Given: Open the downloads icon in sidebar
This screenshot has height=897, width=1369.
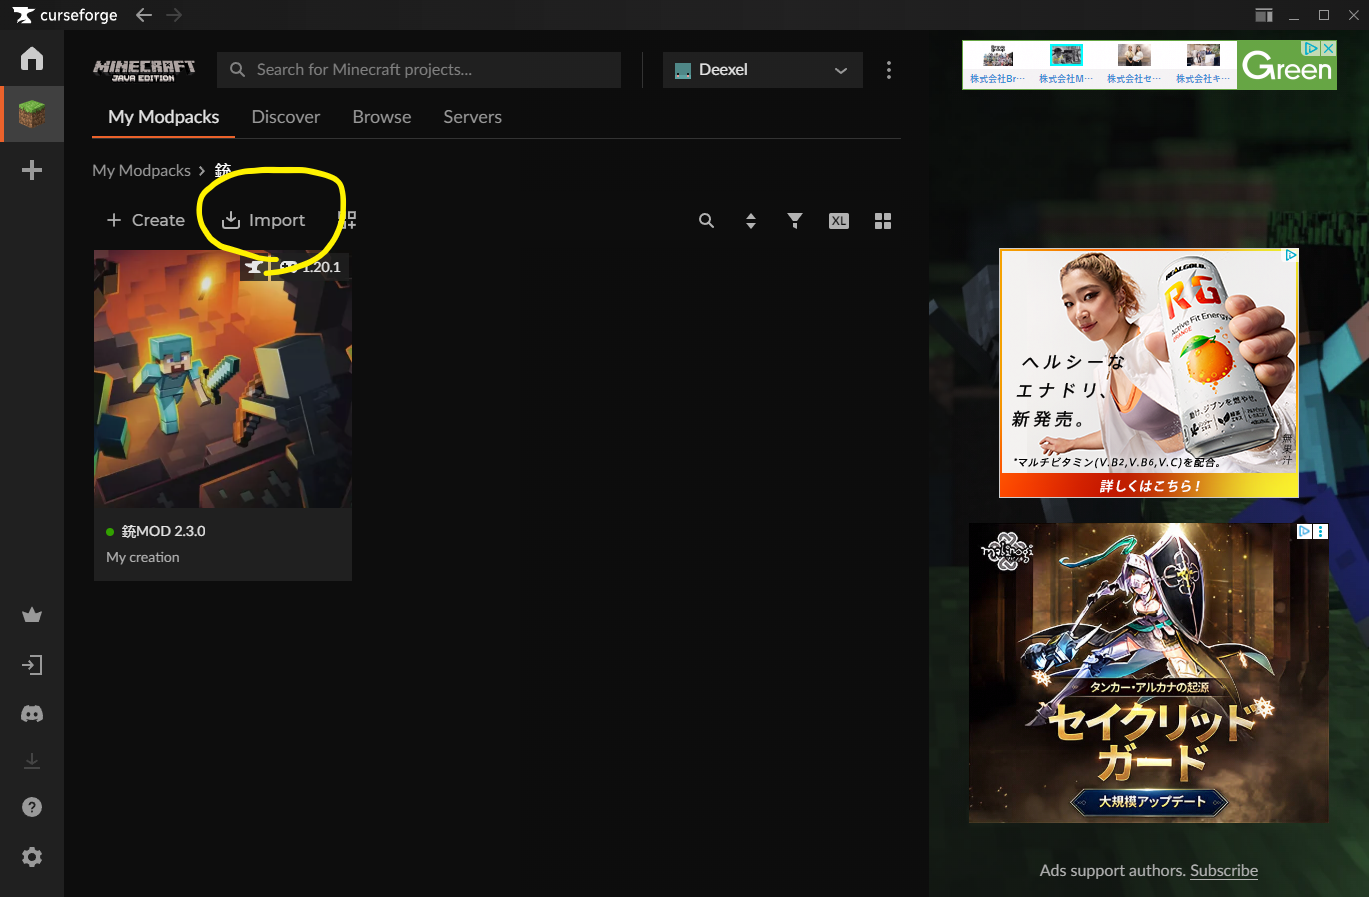Looking at the screenshot, I should (32, 761).
